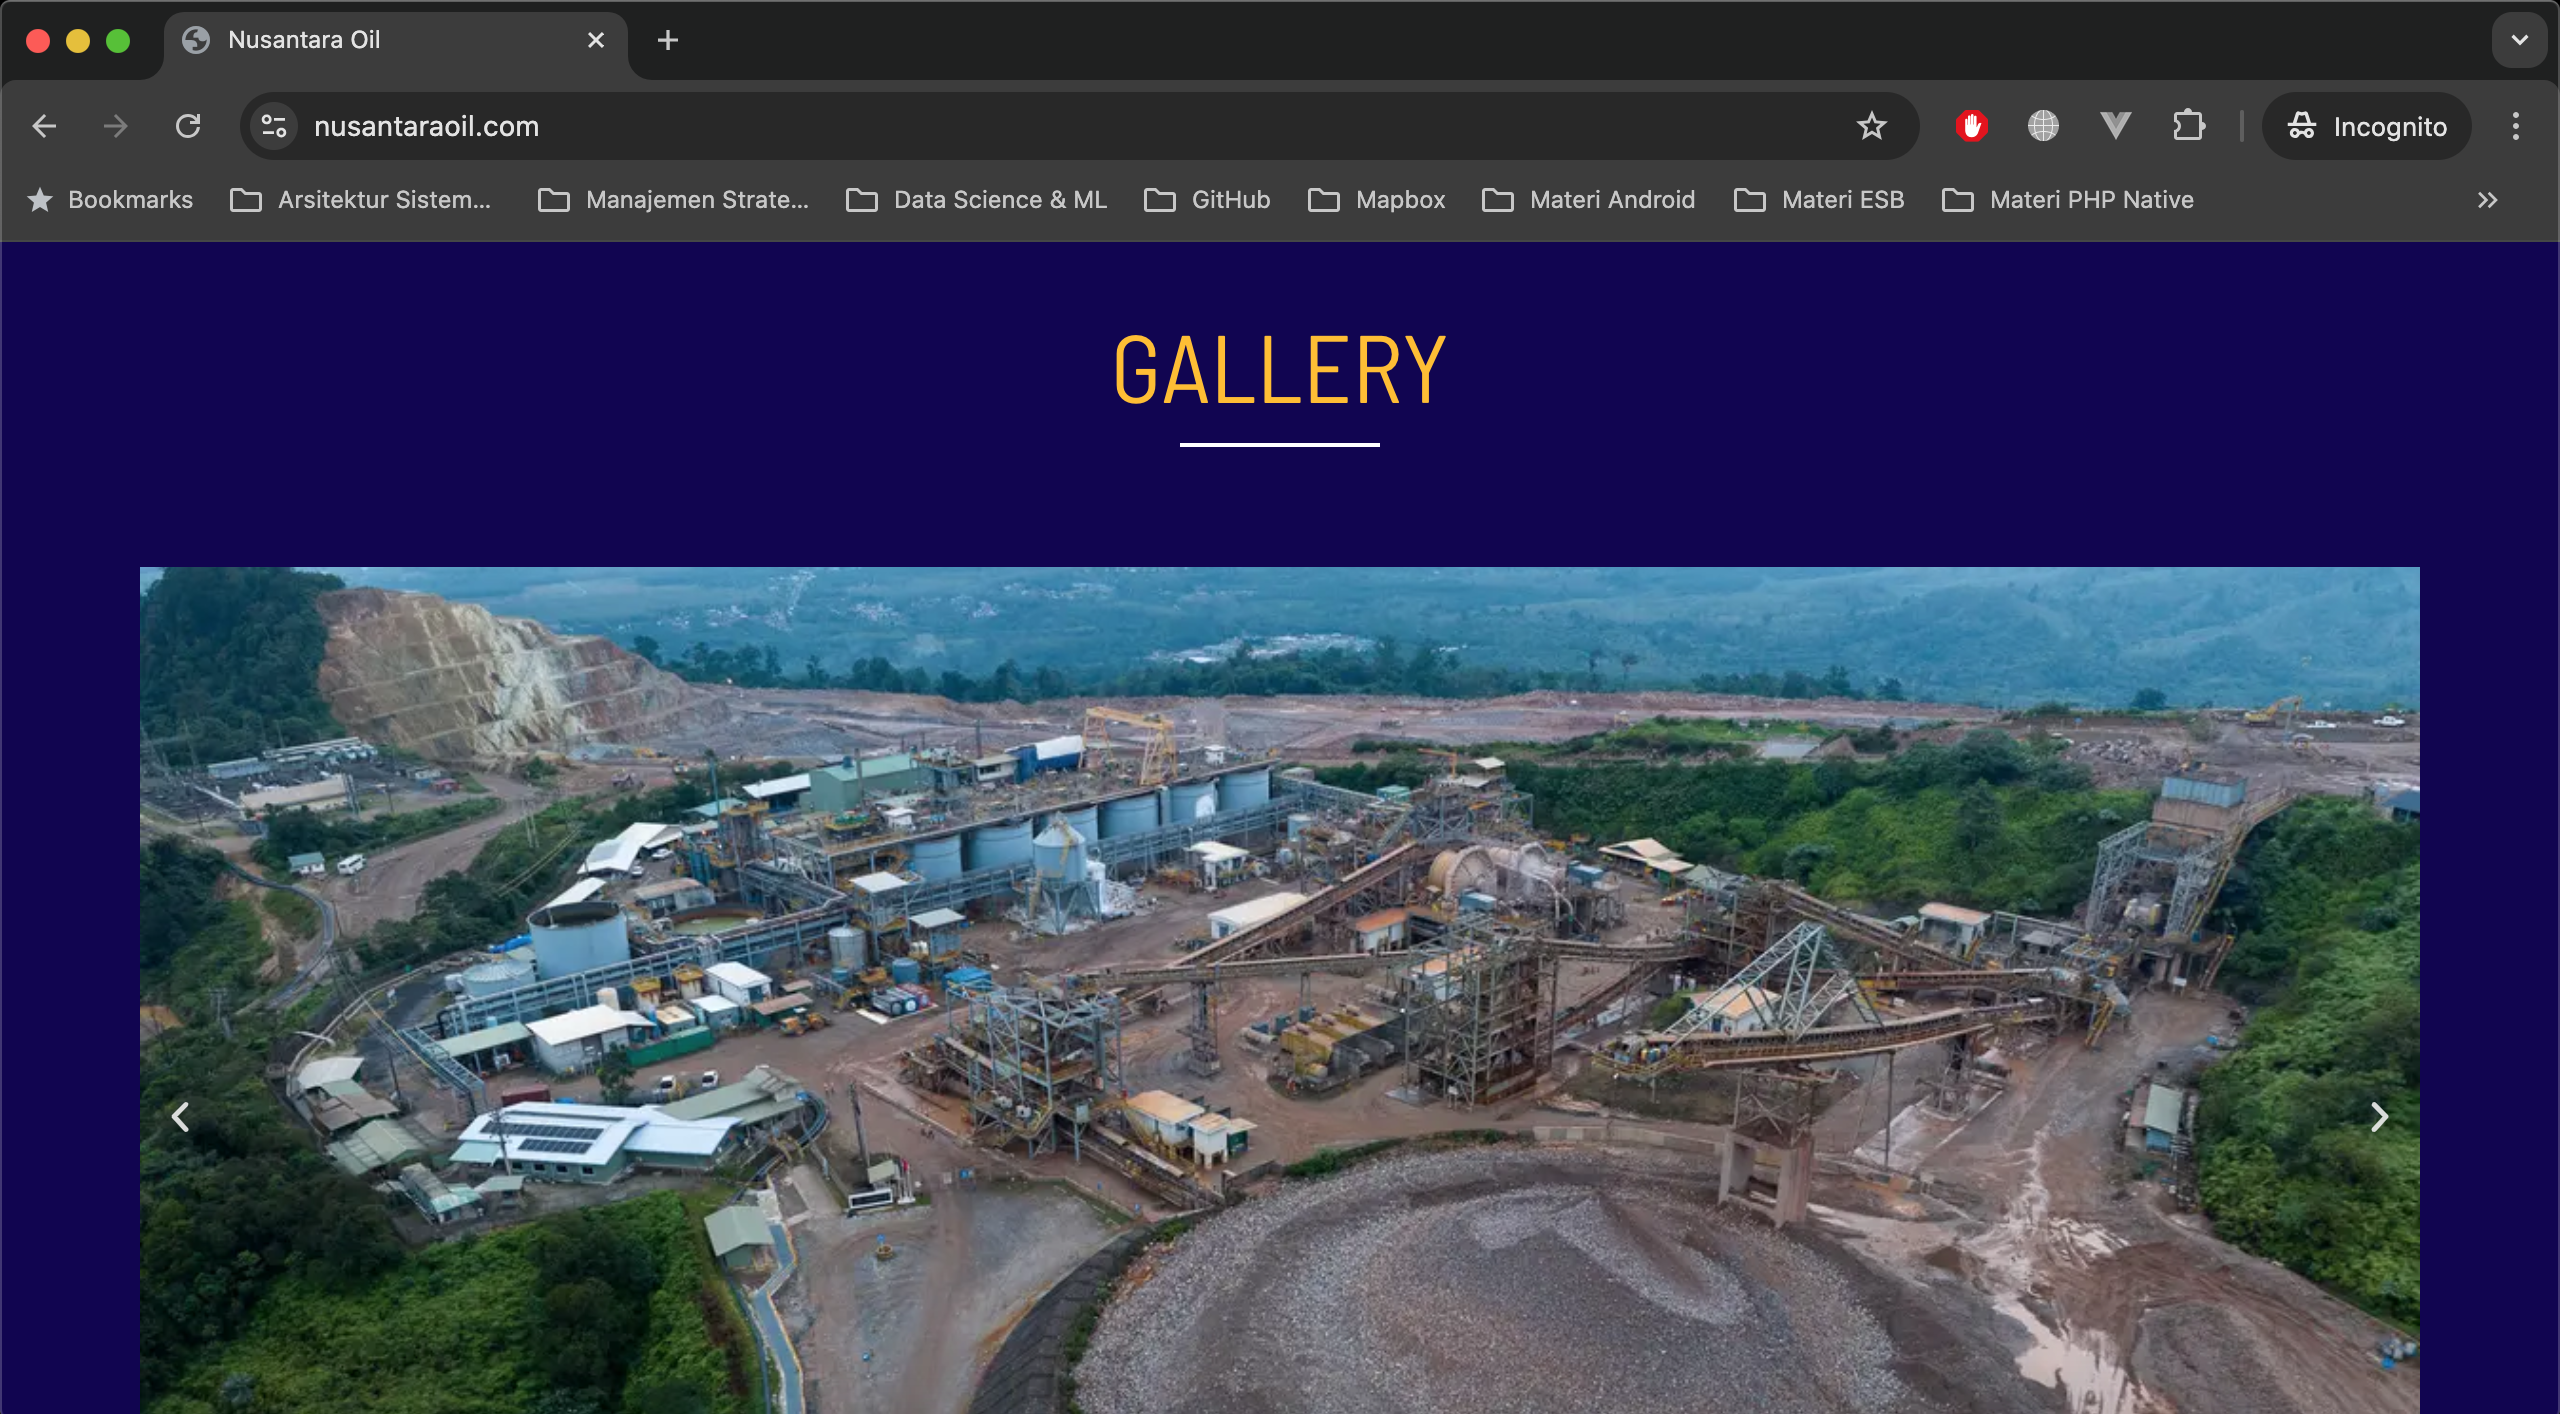Click the forward navigation arrow
This screenshot has height=1414, width=2560.
point(116,126)
